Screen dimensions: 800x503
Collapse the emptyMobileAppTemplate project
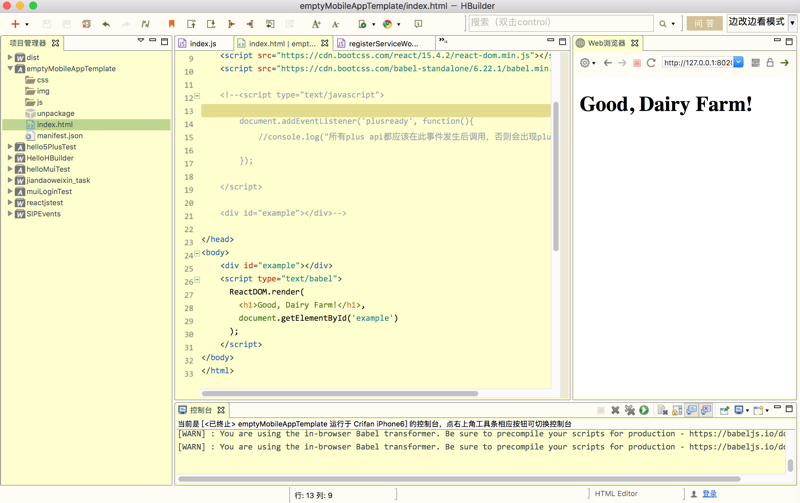[x=10, y=69]
